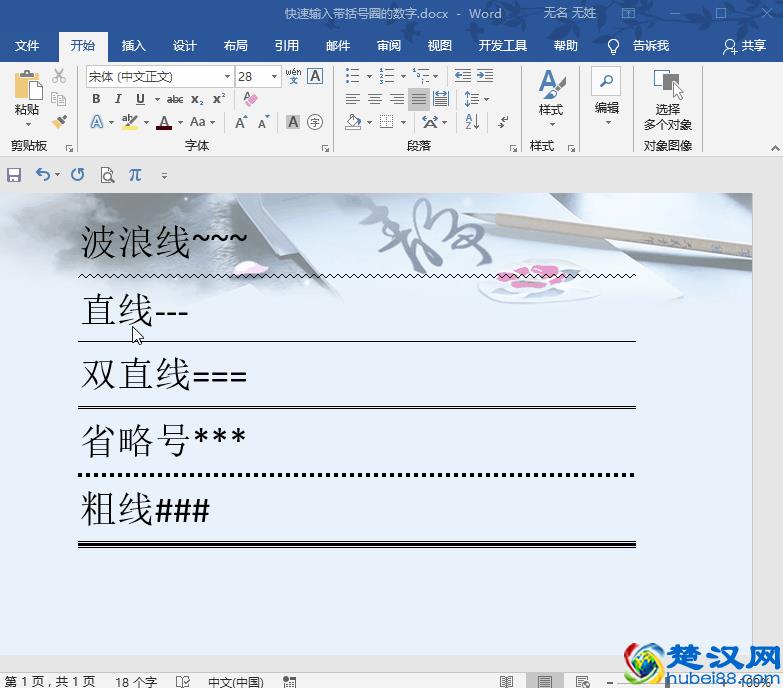
Task: Open the phonetic guide (wén) tool
Action: 293,76
